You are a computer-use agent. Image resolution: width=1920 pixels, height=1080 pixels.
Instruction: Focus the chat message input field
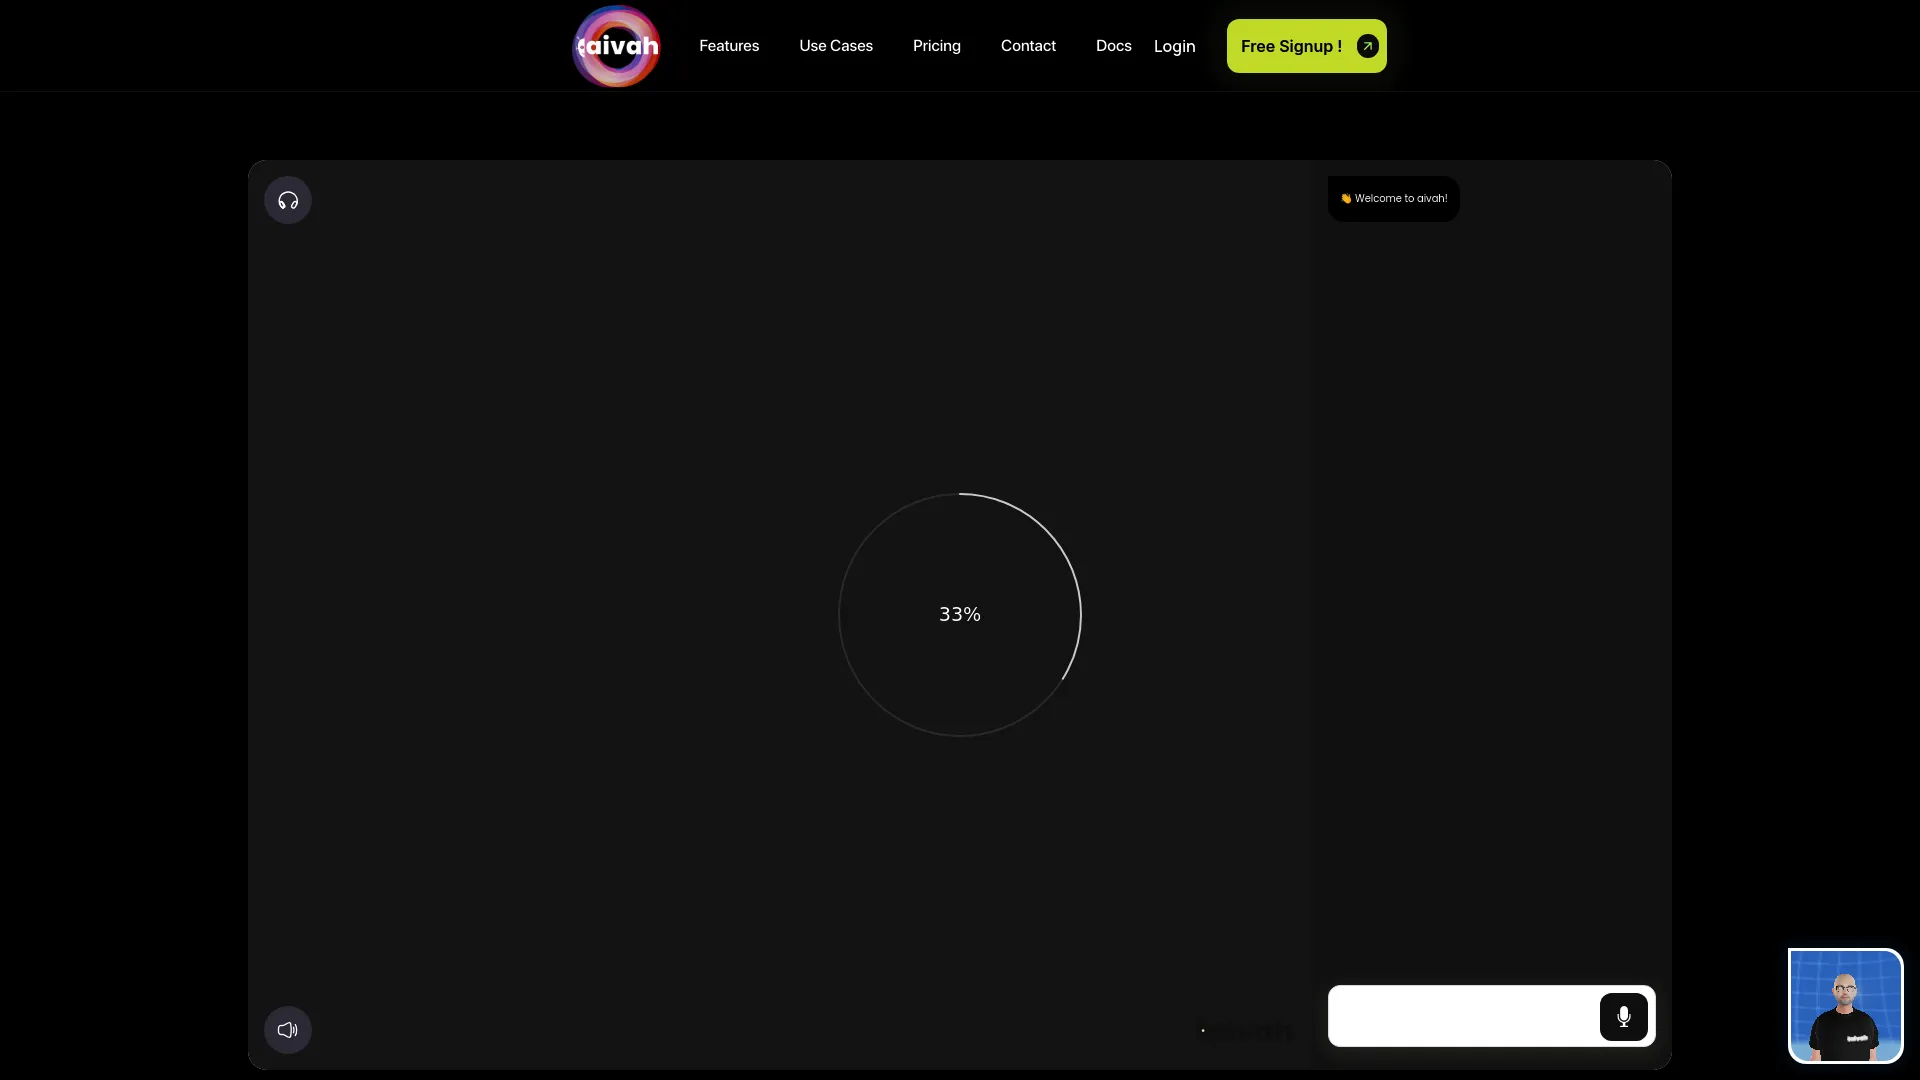[1462, 1016]
